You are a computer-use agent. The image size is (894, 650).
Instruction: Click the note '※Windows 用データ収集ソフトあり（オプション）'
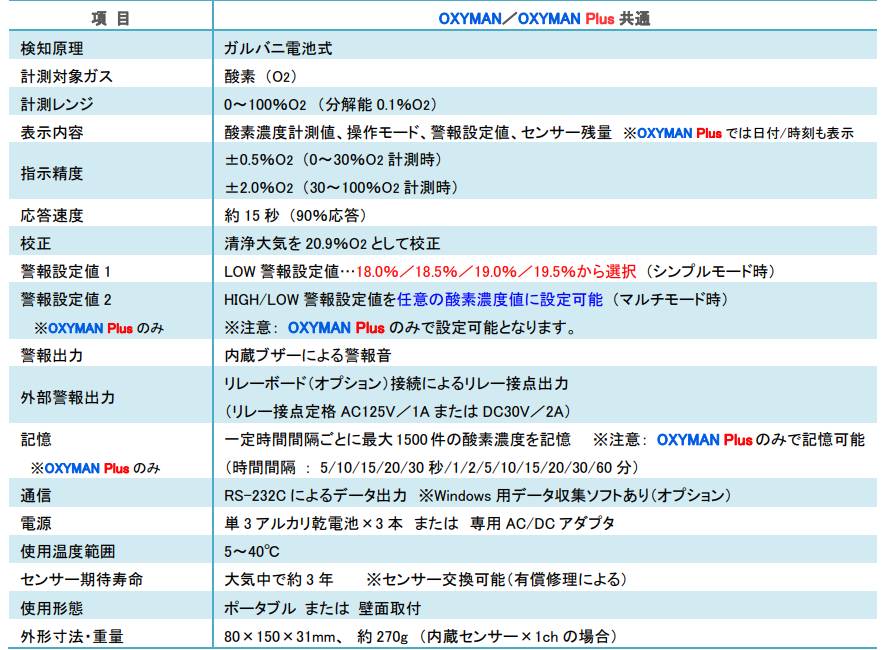[x=575, y=495]
